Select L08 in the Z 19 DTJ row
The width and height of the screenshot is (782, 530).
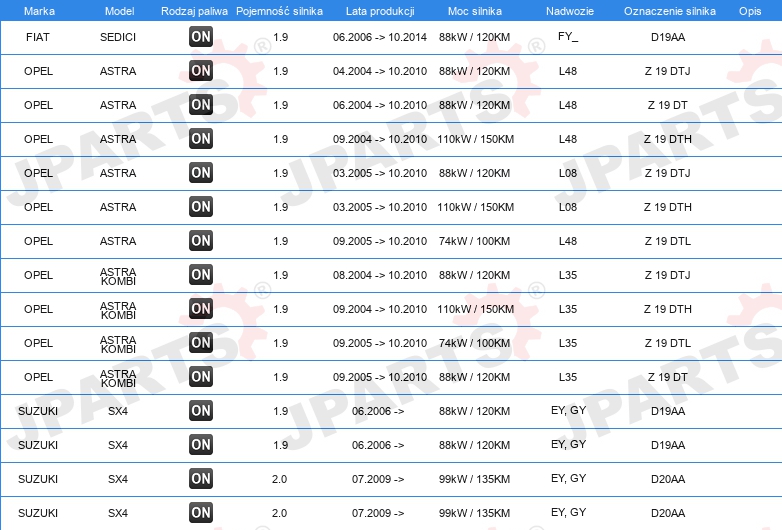pos(568,173)
